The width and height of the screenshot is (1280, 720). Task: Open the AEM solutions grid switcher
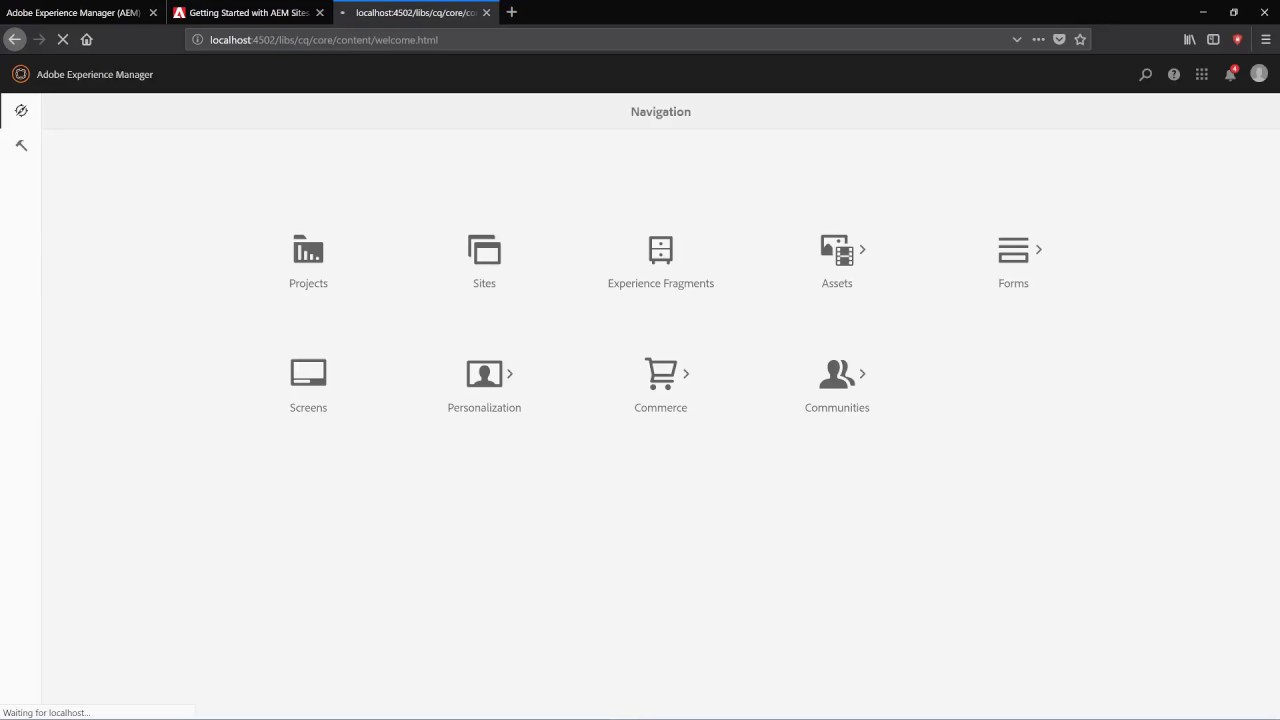[1202, 74]
